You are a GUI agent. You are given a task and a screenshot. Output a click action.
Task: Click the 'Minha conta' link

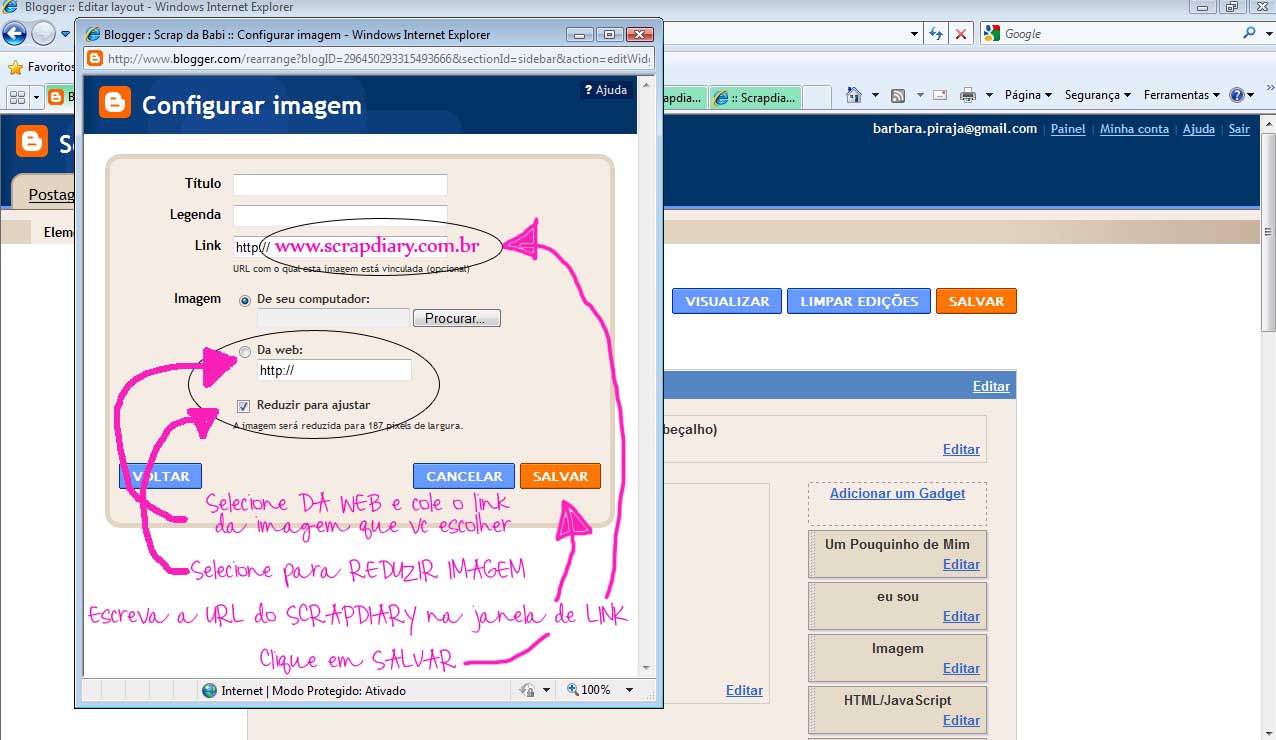click(1134, 129)
